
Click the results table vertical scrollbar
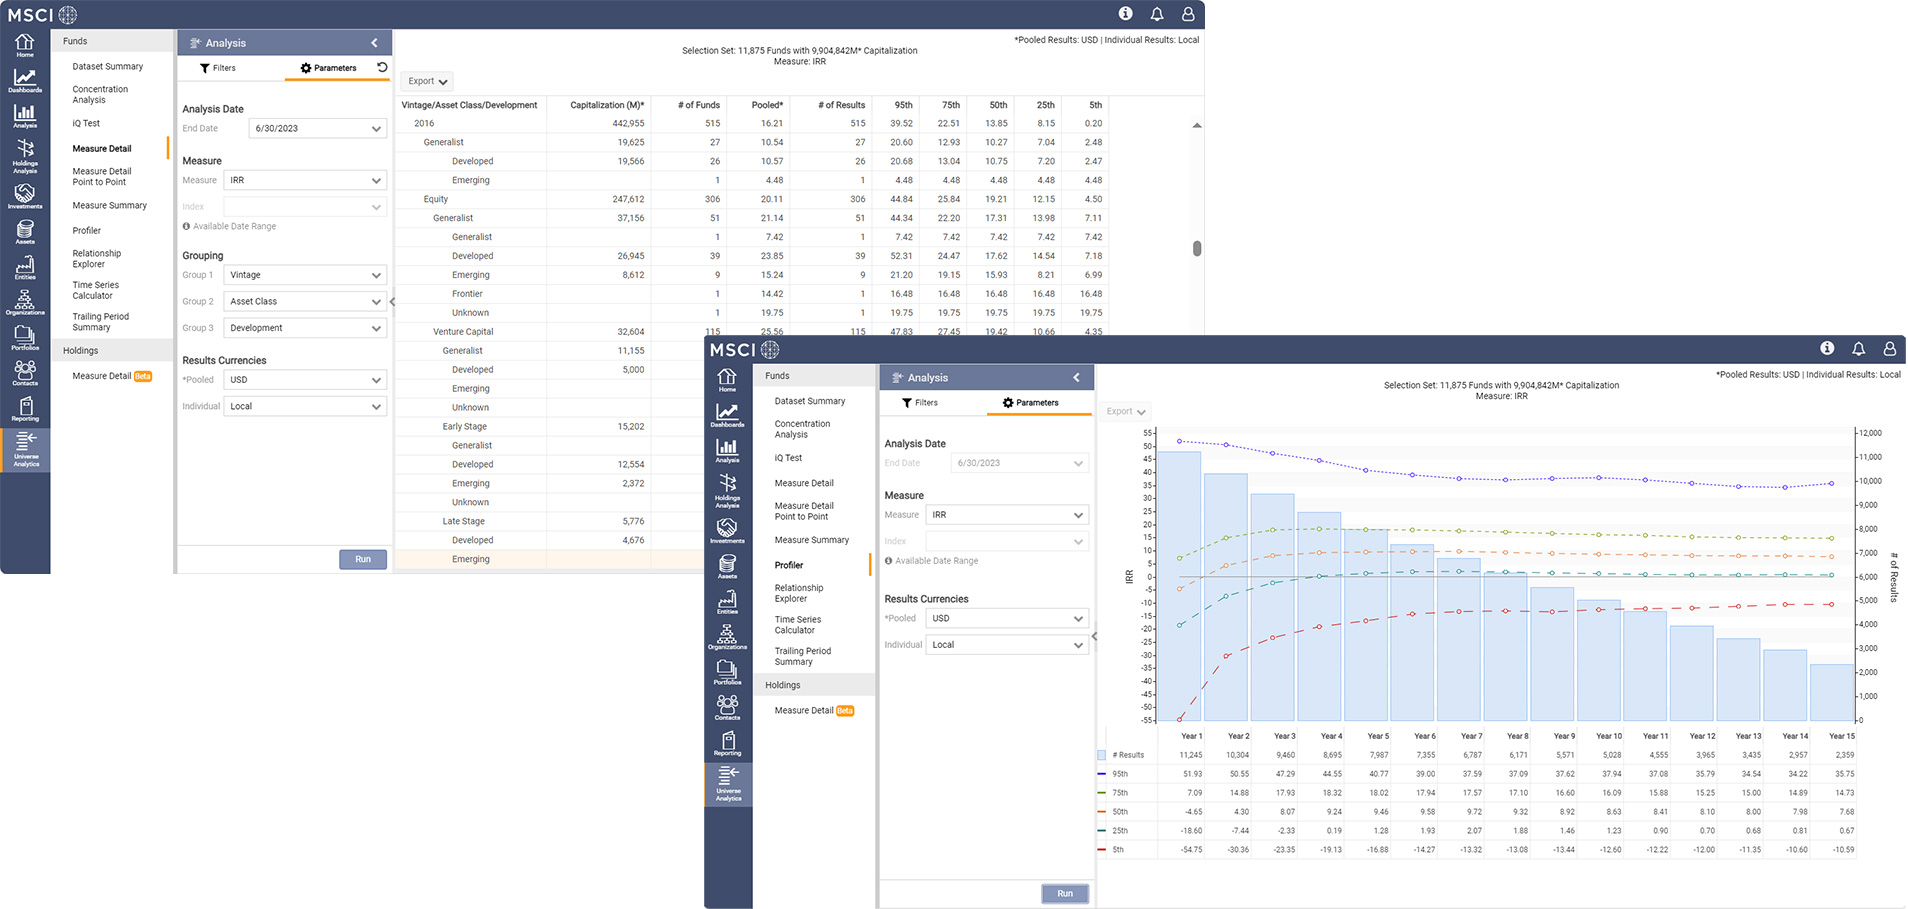pyautogui.click(x=1197, y=248)
